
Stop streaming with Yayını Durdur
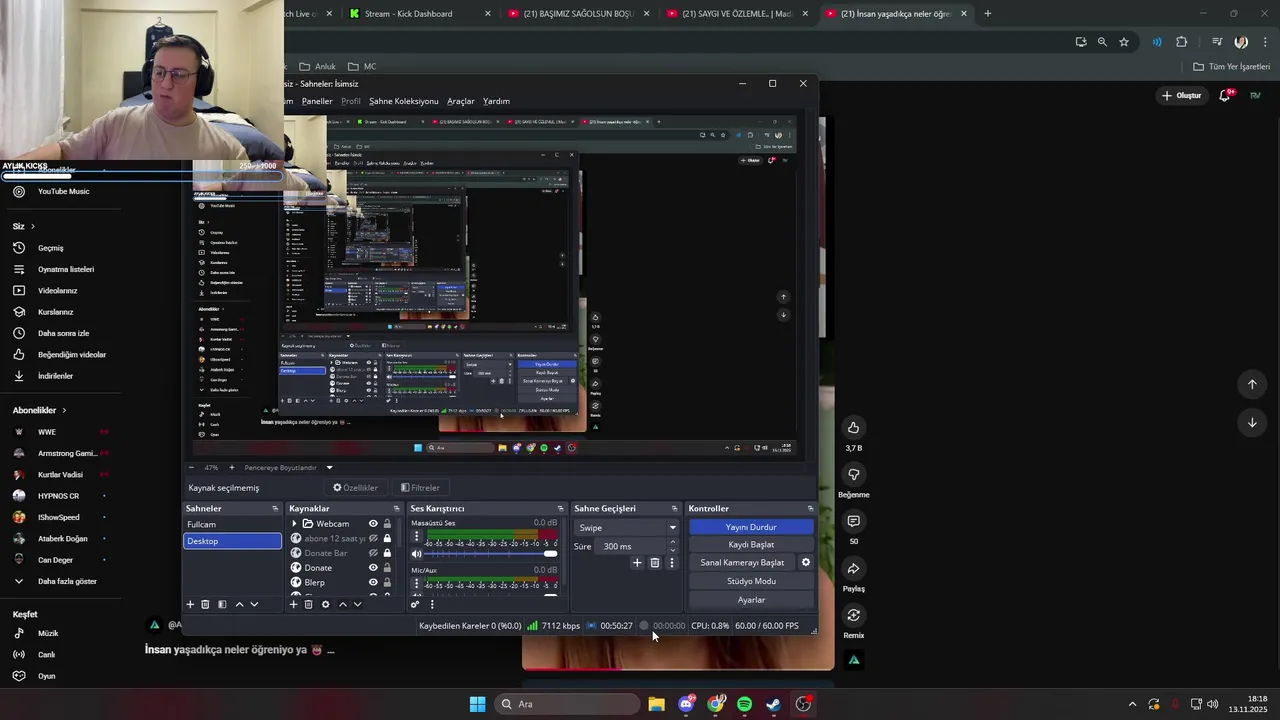(751, 527)
